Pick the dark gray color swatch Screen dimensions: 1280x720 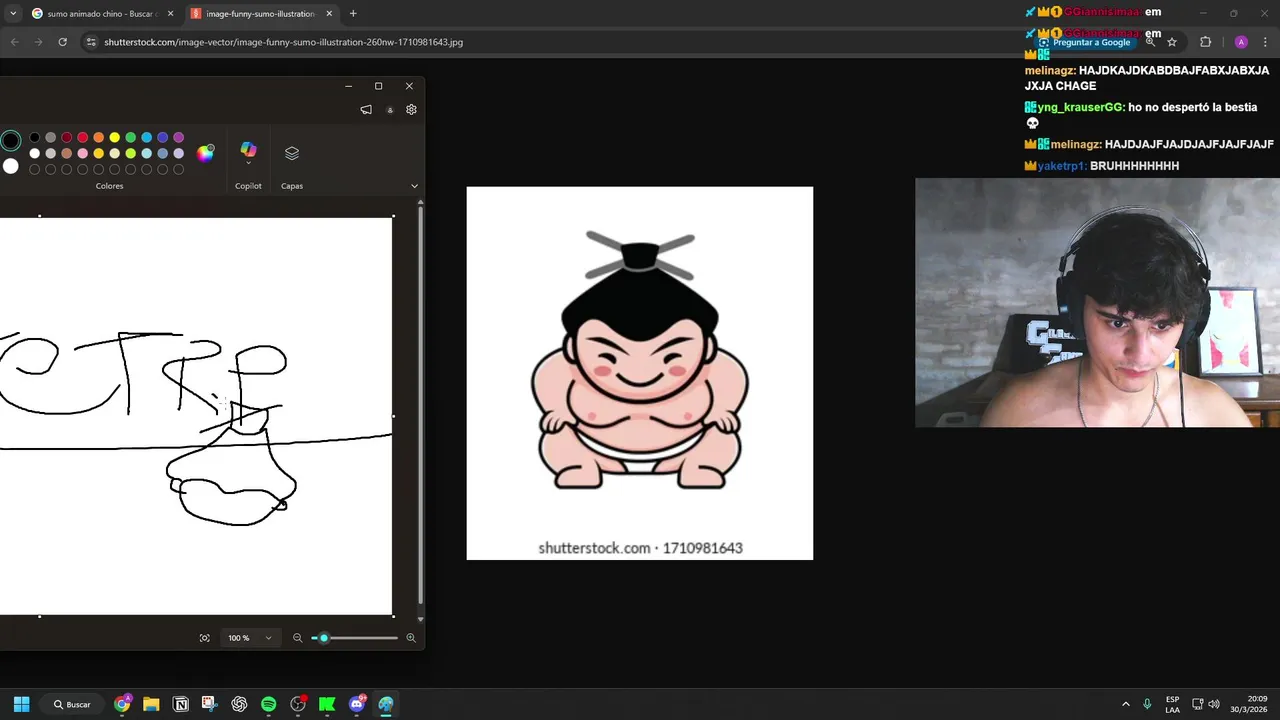(51, 138)
